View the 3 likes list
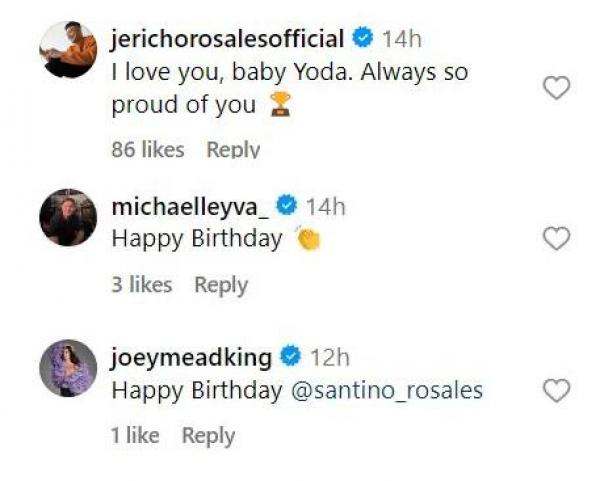The image size is (600, 481). click(x=142, y=285)
